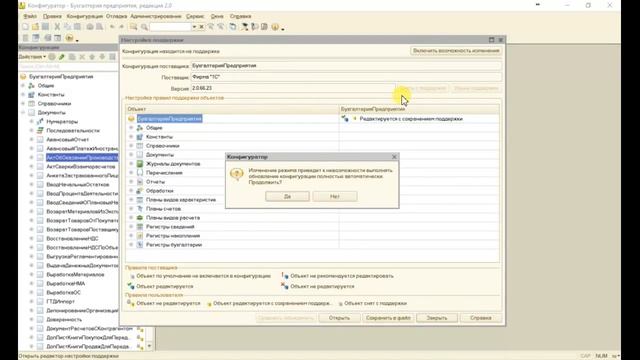Select Доверенность in the configuration tree
This screenshot has height=360, width=640.
click(x=64, y=320)
